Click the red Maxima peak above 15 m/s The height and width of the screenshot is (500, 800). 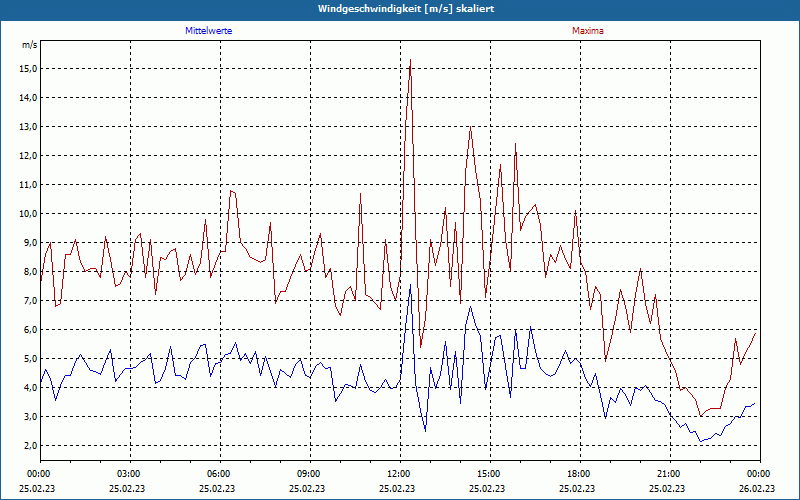(x=410, y=60)
